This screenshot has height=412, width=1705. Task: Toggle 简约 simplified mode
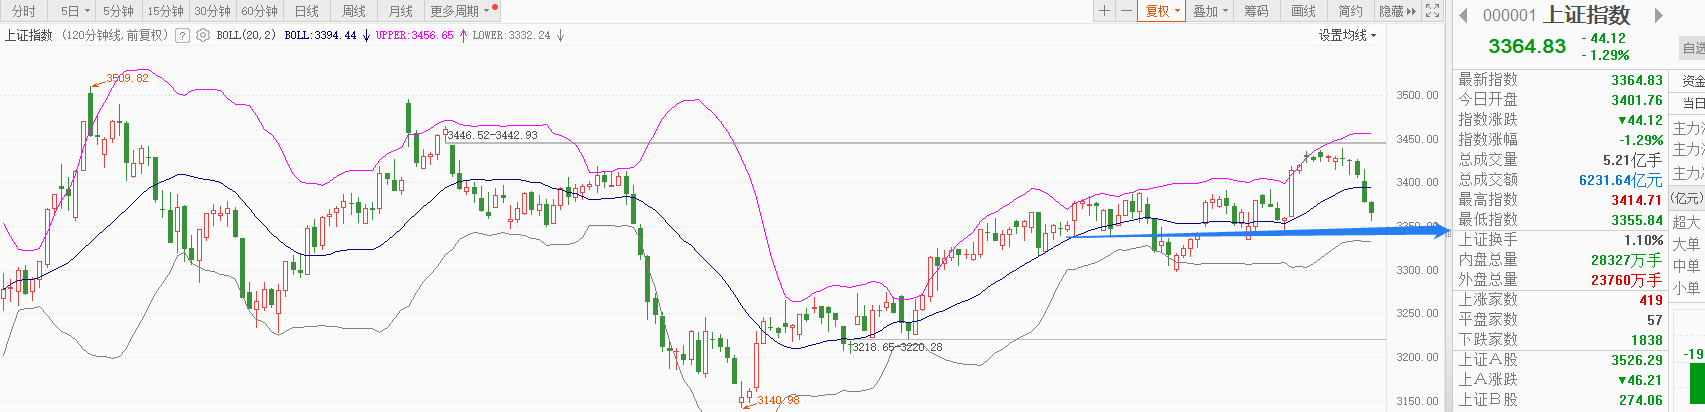[1350, 11]
